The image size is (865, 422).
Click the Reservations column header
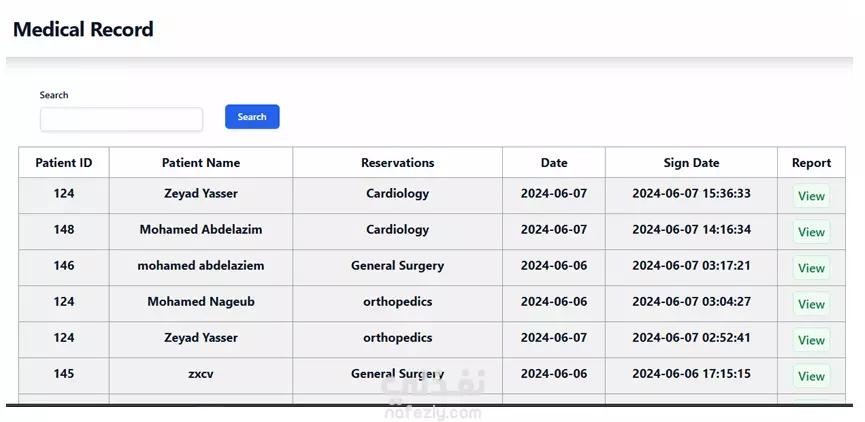397,163
